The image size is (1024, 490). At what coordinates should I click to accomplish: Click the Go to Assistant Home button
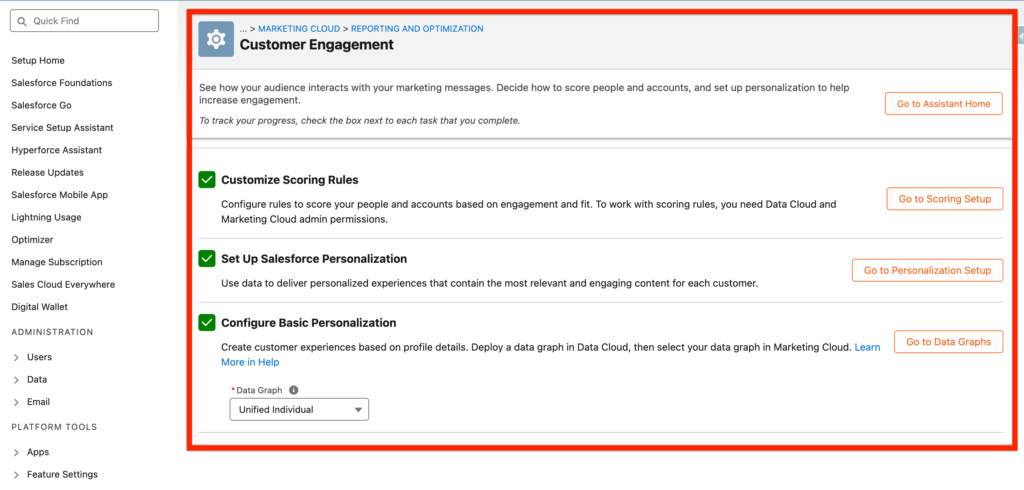click(943, 104)
